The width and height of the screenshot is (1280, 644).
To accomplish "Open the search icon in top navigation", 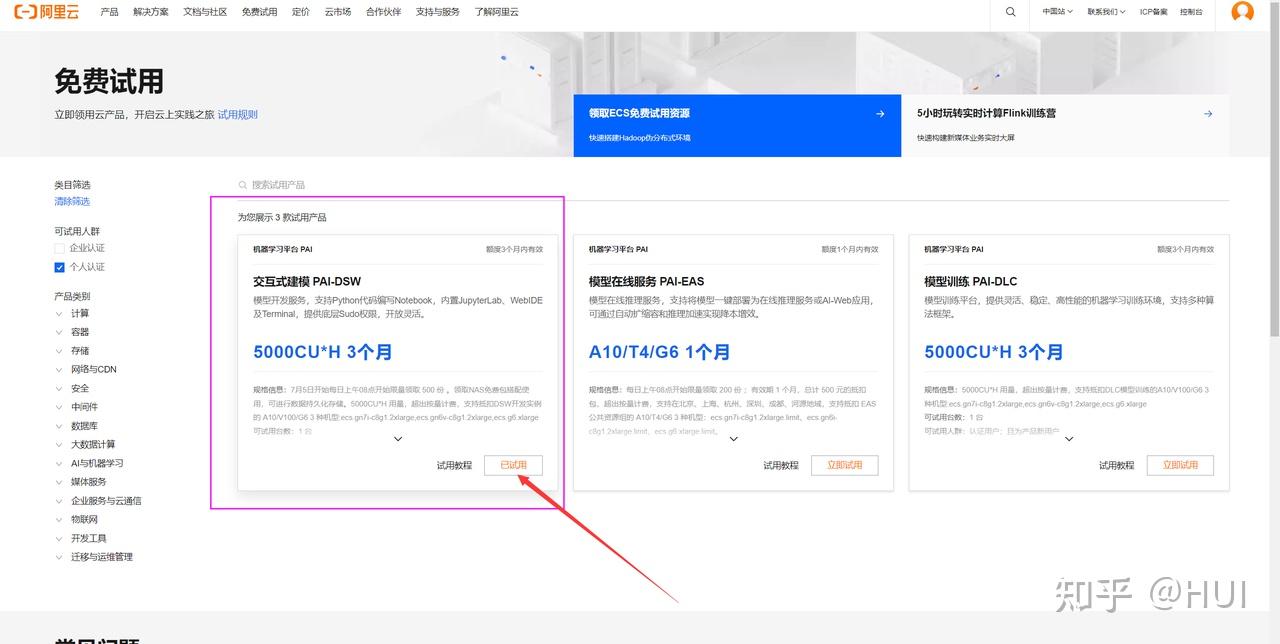I will click(x=1009, y=12).
